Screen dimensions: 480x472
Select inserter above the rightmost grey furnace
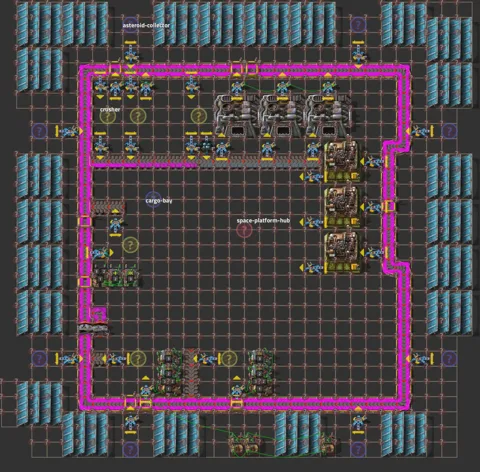(x=328, y=87)
